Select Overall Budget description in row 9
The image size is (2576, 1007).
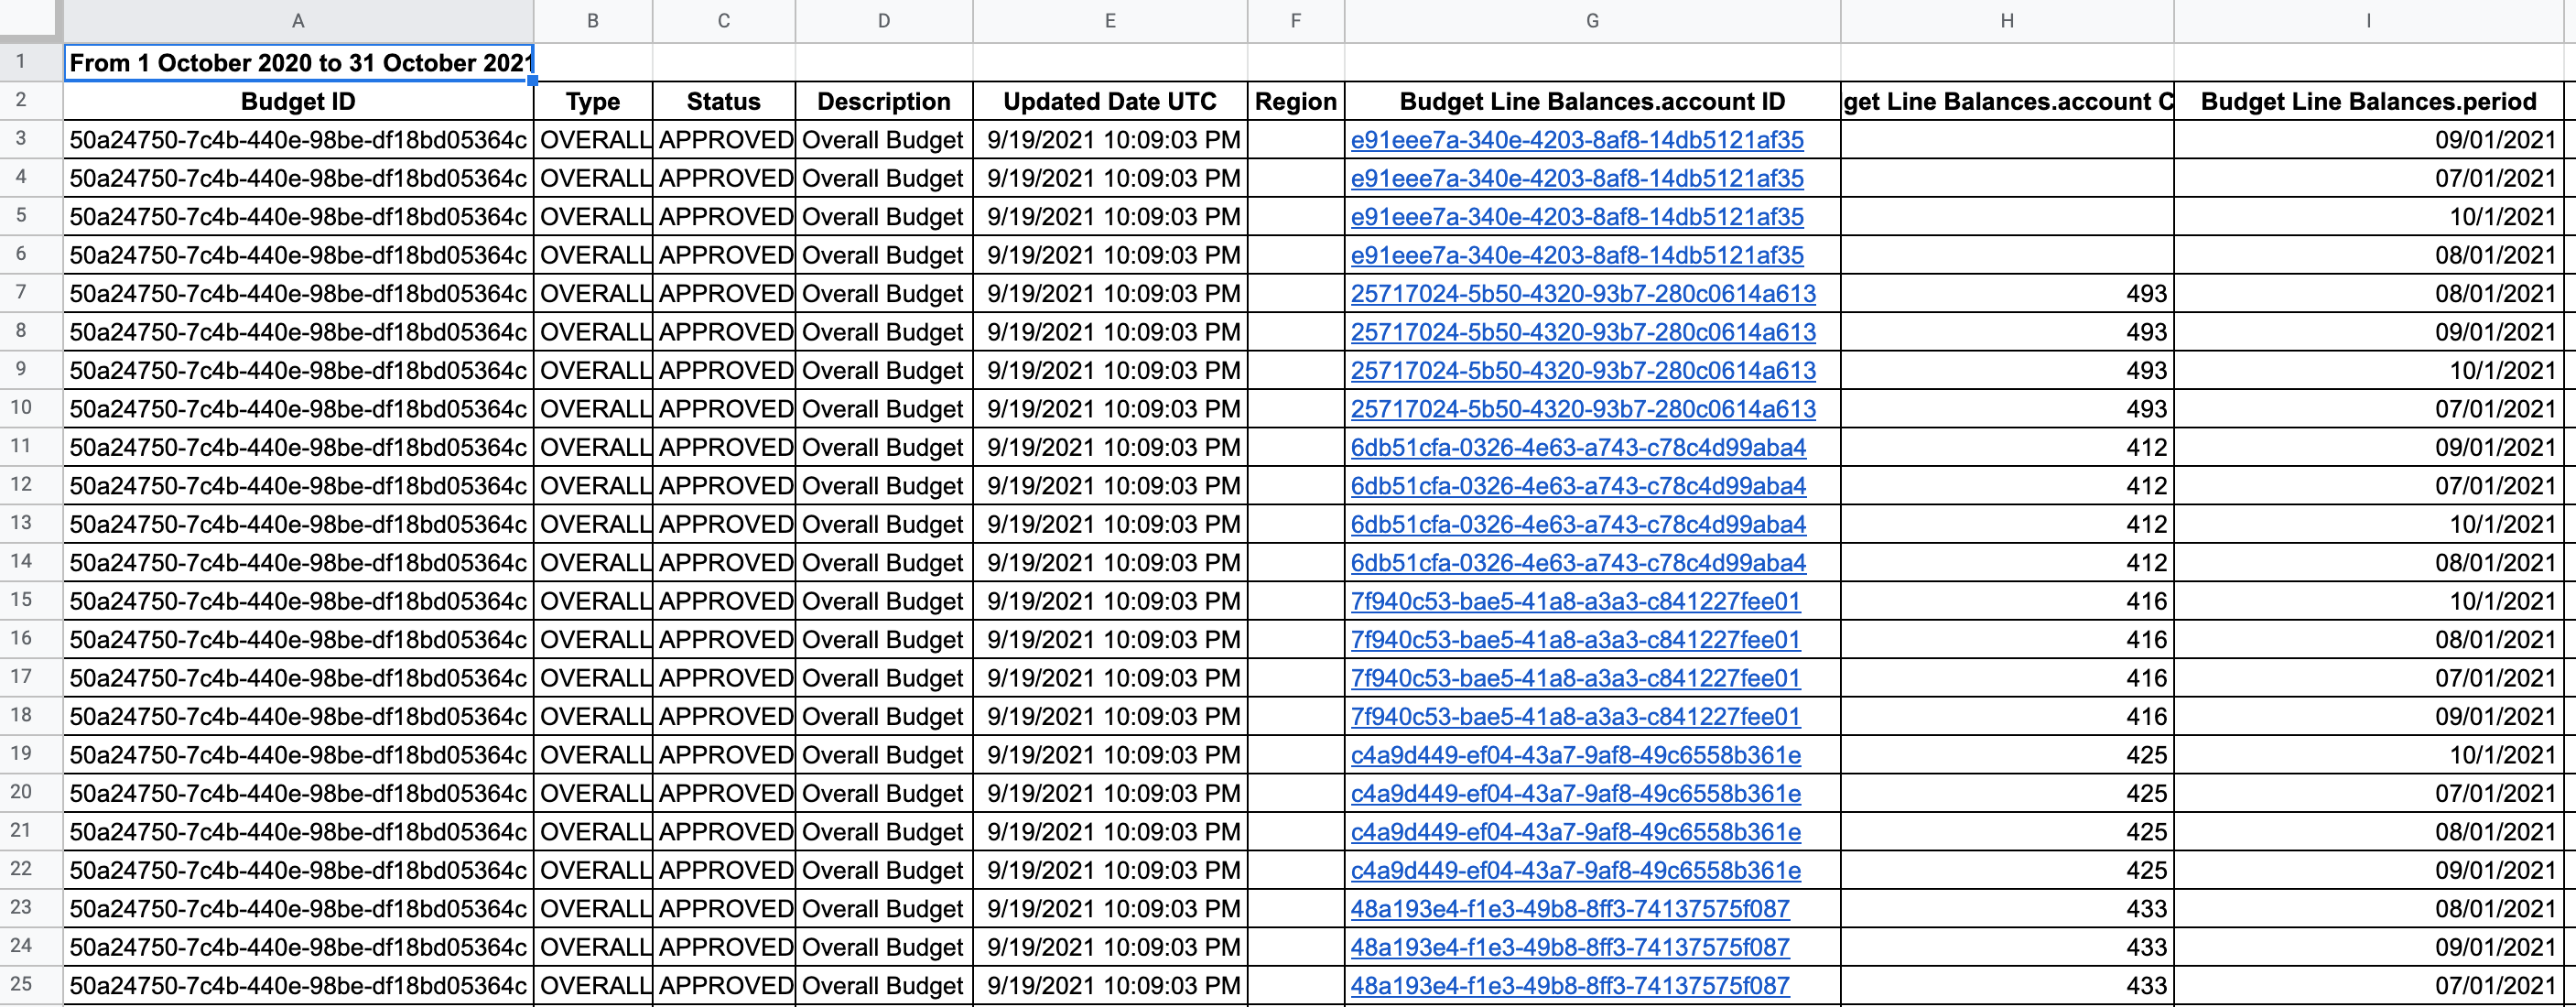pos(884,371)
